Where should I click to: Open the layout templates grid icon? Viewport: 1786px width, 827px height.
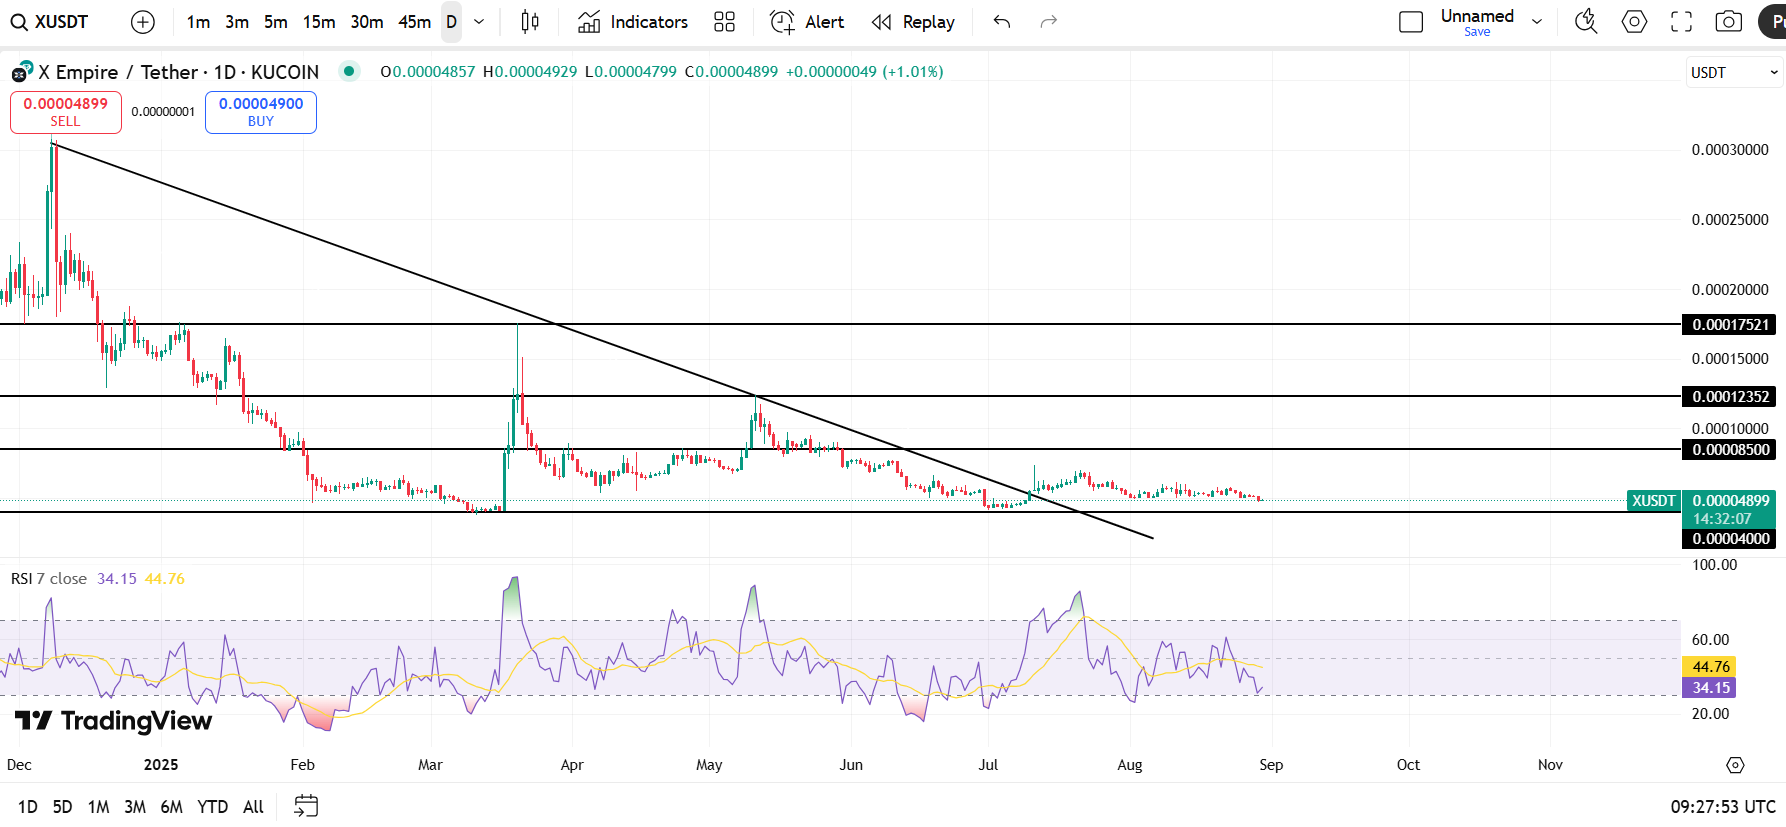(725, 22)
